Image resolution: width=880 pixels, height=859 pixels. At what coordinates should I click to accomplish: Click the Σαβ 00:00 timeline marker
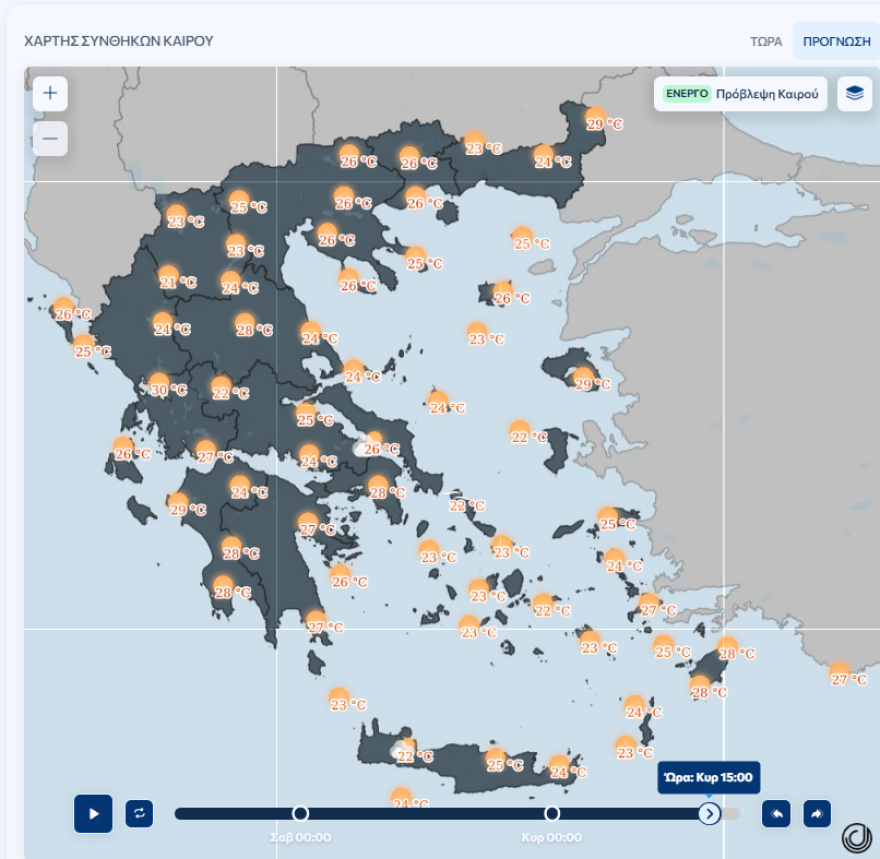point(301,813)
